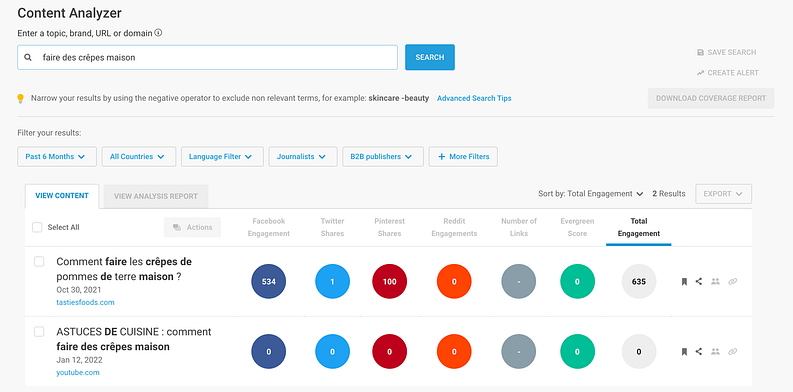This screenshot has width=793, height=392.
Task: Open the Advanced Search Tips link
Action: coord(474,98)
